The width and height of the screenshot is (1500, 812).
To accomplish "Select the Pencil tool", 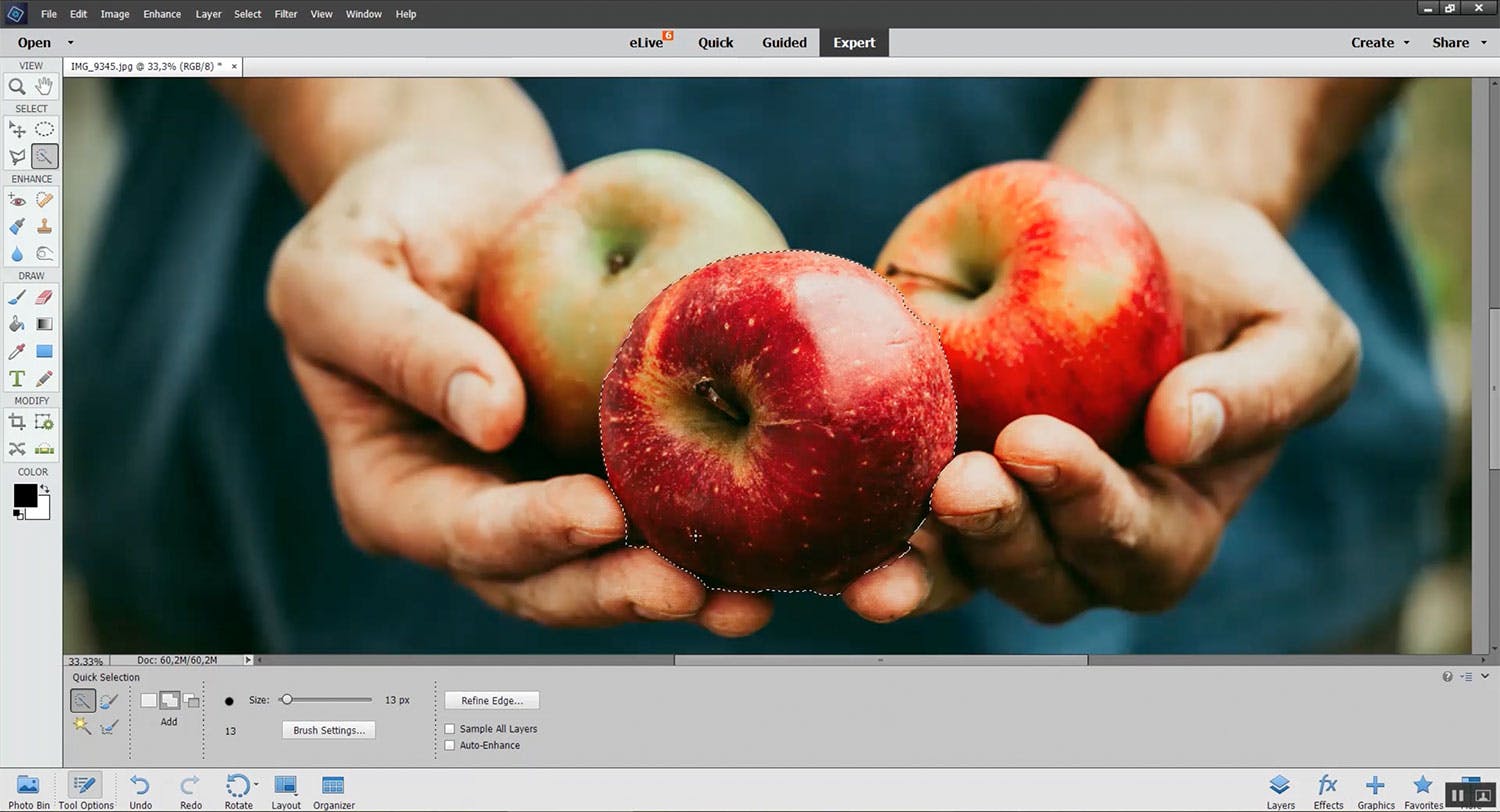I will point(44,379).
